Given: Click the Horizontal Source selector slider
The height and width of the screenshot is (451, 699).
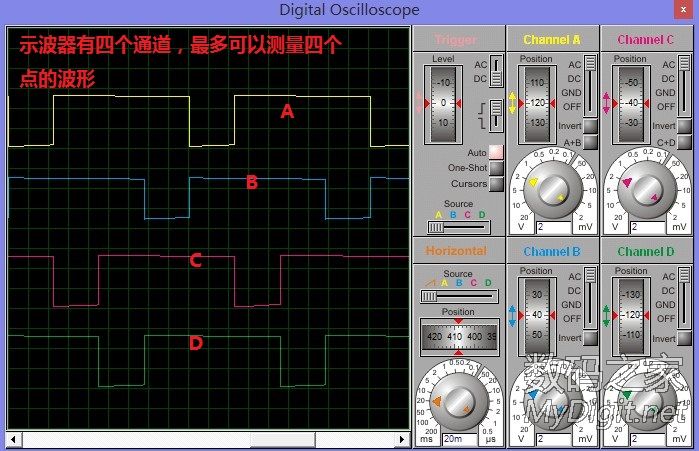Looking at the screenshot, I should [459, 296].
